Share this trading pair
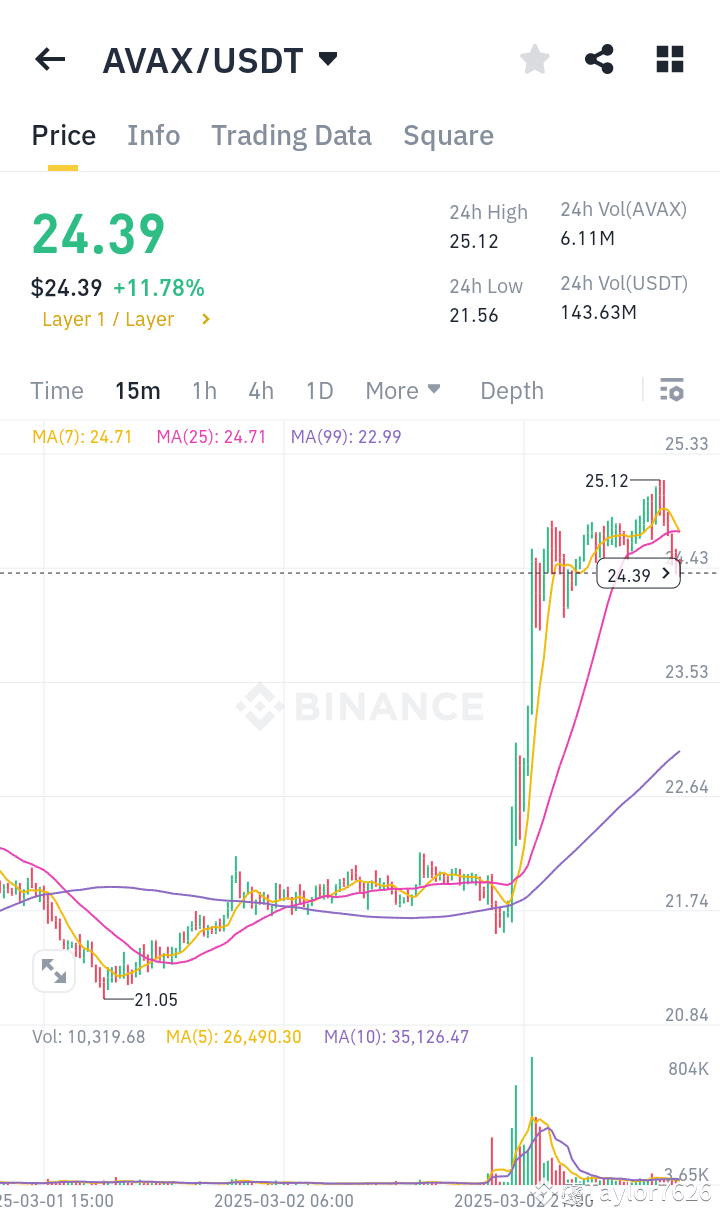 599,59
